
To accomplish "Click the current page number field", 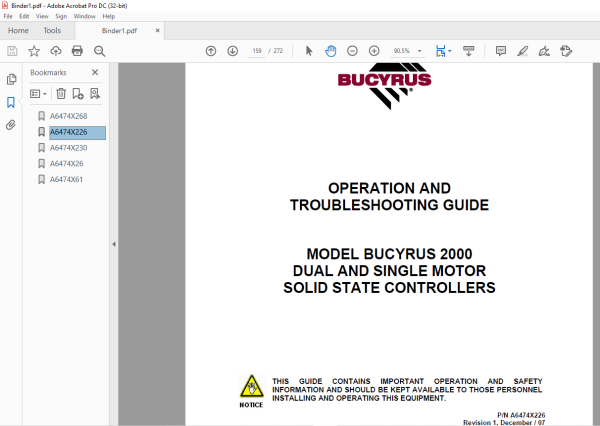I will (x=257, y=51).
